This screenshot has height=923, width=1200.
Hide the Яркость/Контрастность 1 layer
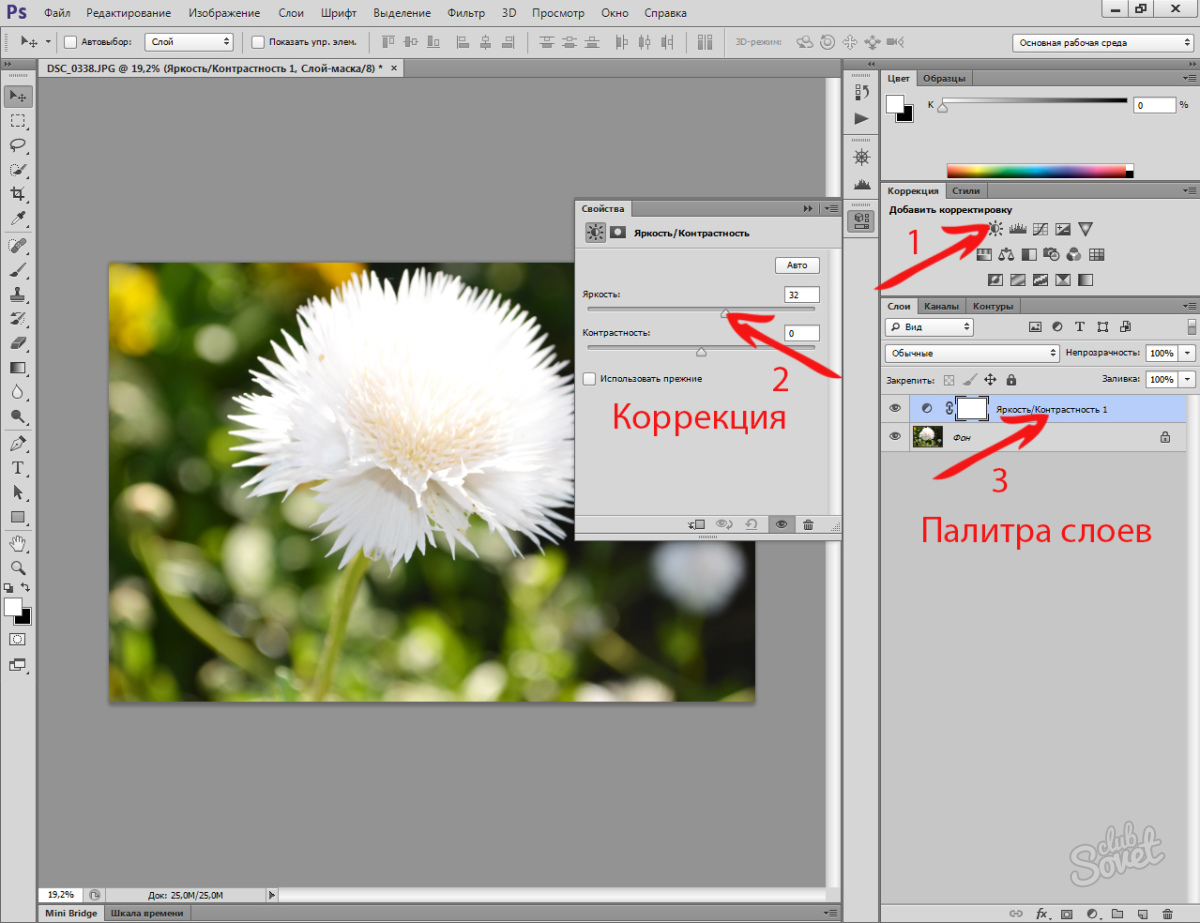click(x=895, y=408)
